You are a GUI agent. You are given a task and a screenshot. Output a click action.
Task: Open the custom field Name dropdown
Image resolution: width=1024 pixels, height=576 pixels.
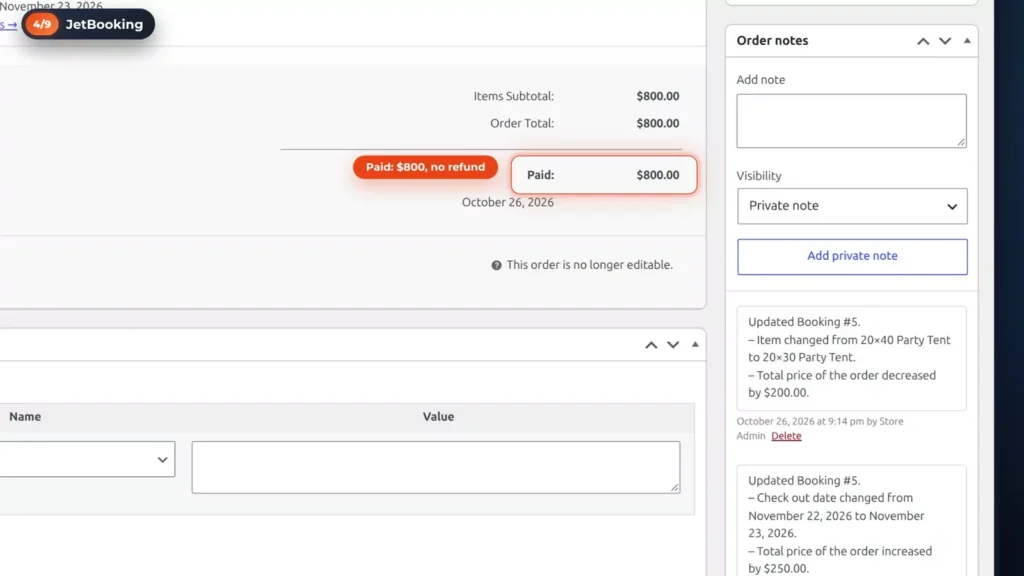click(x=88, y=459)
